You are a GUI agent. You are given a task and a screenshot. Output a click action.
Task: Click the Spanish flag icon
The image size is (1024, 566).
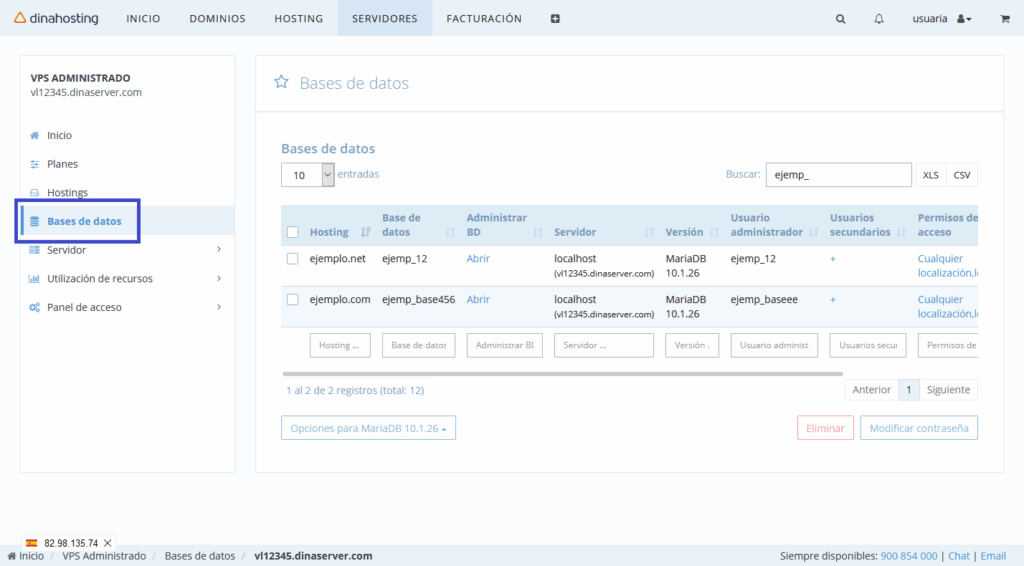pyautogui.click(x=31, y=543)
